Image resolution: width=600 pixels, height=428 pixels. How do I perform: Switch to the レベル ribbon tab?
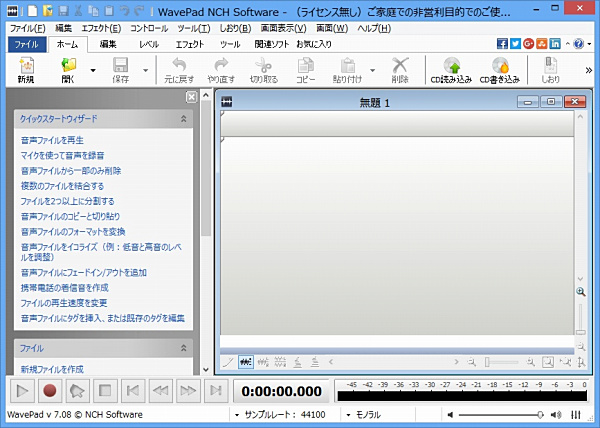(x=148, y=44)
